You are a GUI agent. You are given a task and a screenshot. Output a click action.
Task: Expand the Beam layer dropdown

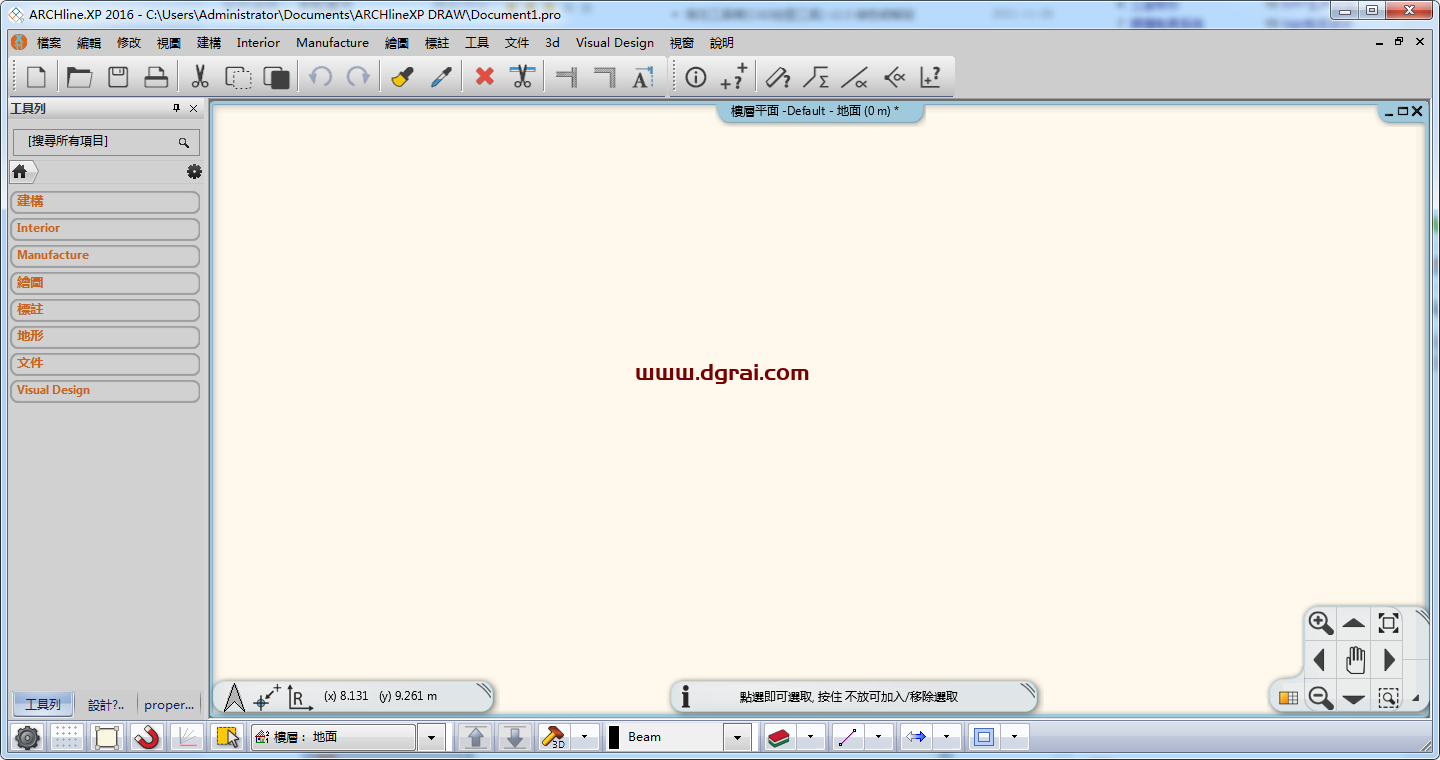tap(737, 737)
